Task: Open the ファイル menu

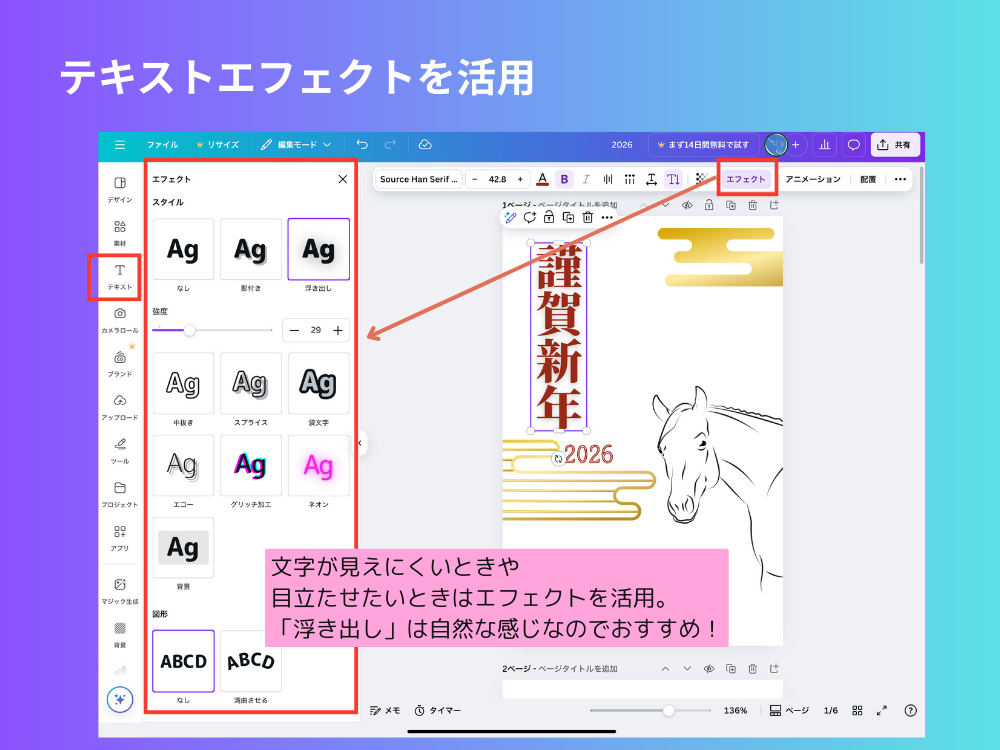Action: [163, 144]
